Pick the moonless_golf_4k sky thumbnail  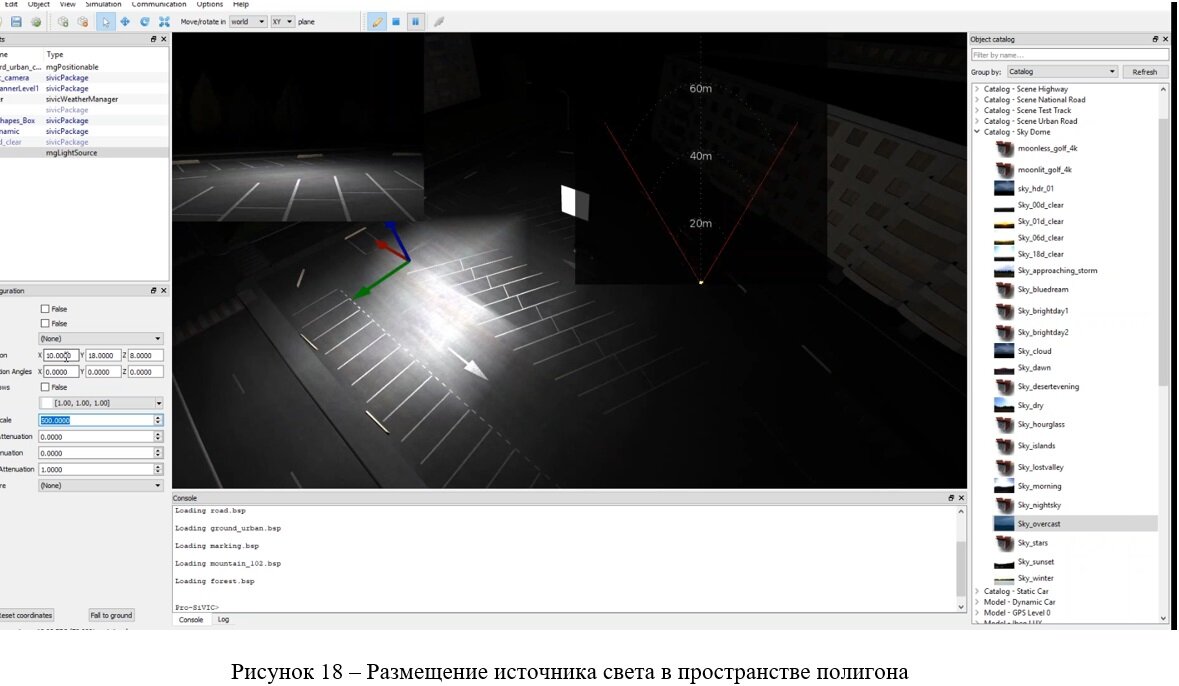click(x=1005, y=149)
